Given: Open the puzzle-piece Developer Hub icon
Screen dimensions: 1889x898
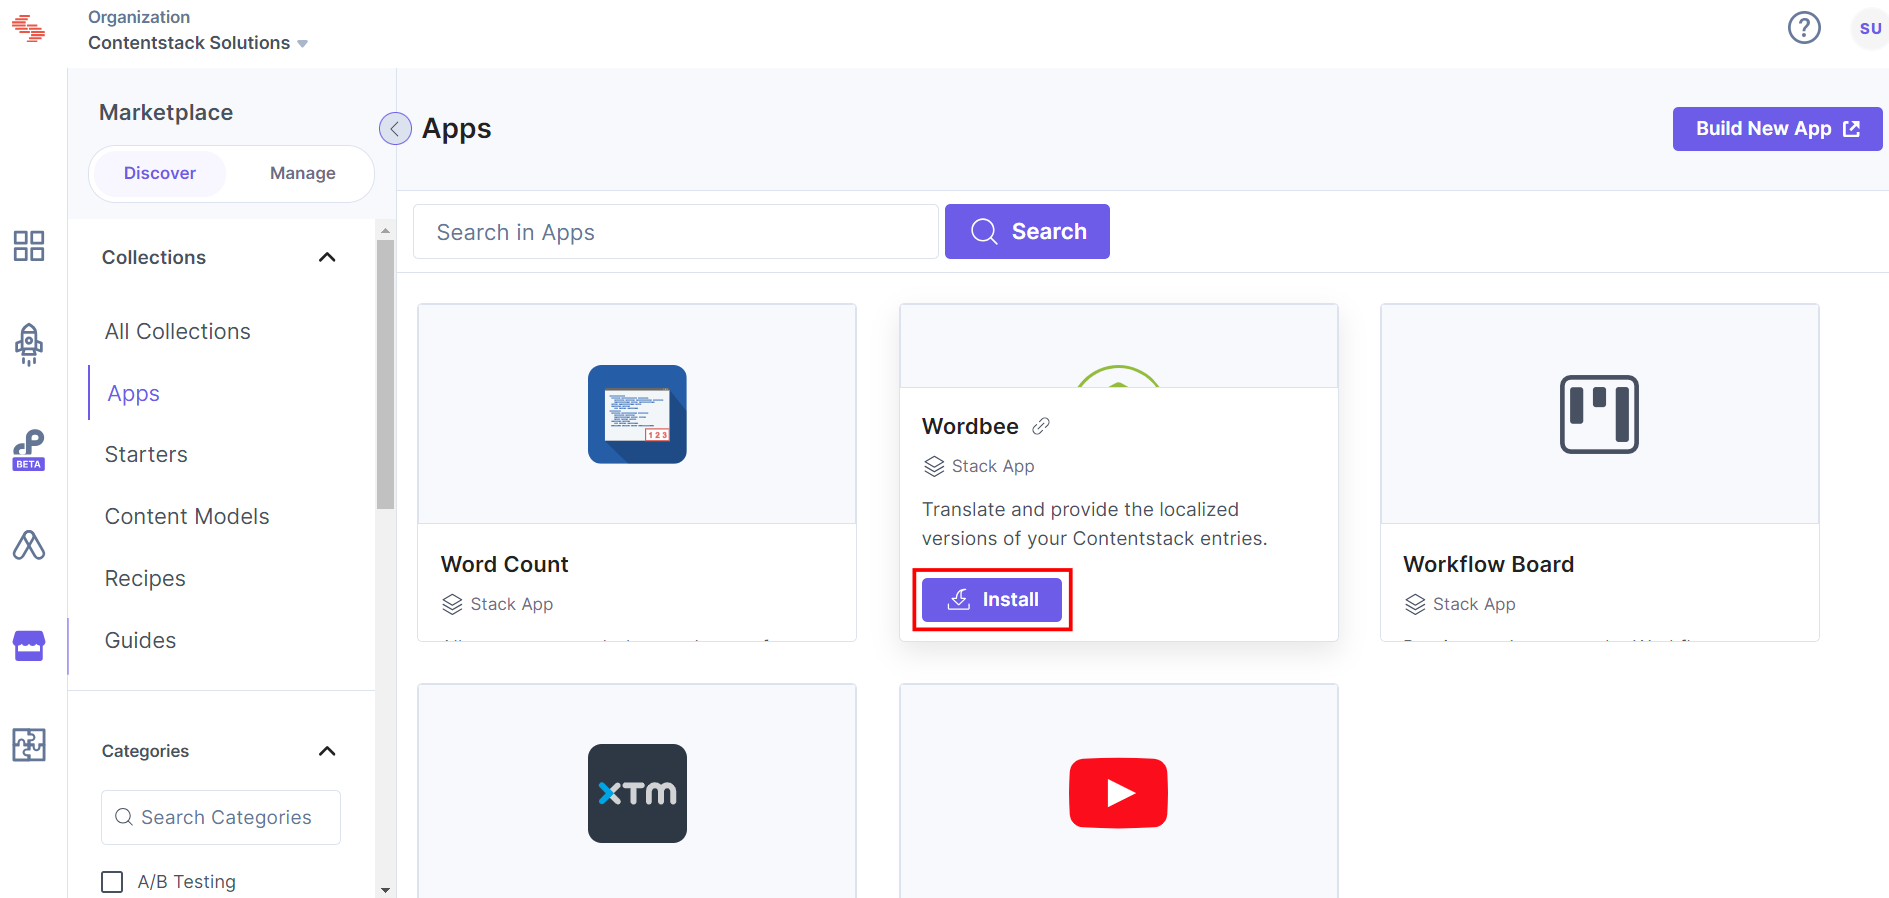Looking at the screenshot, I should point(29,744).
